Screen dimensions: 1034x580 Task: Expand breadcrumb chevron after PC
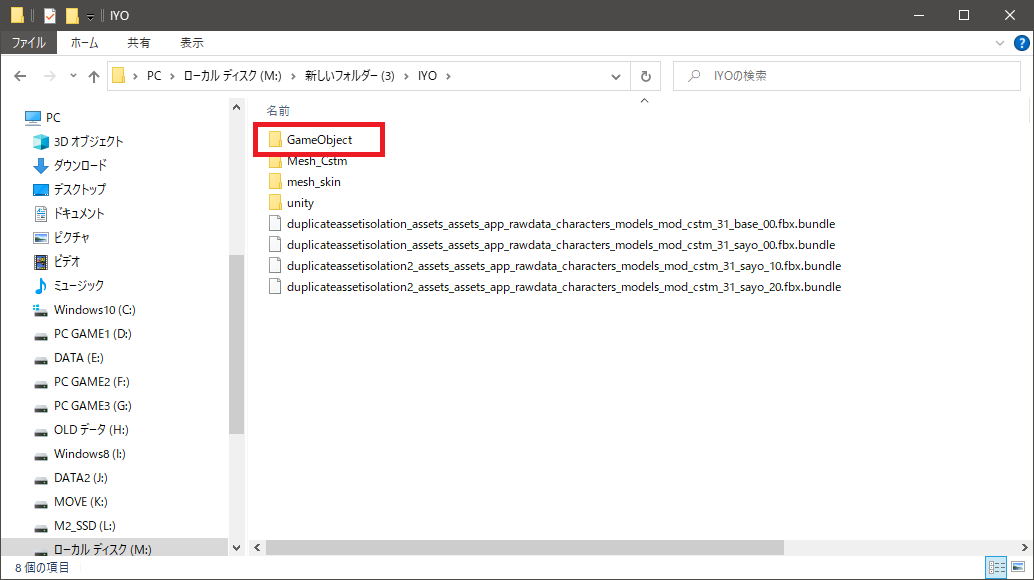point(172,76)
